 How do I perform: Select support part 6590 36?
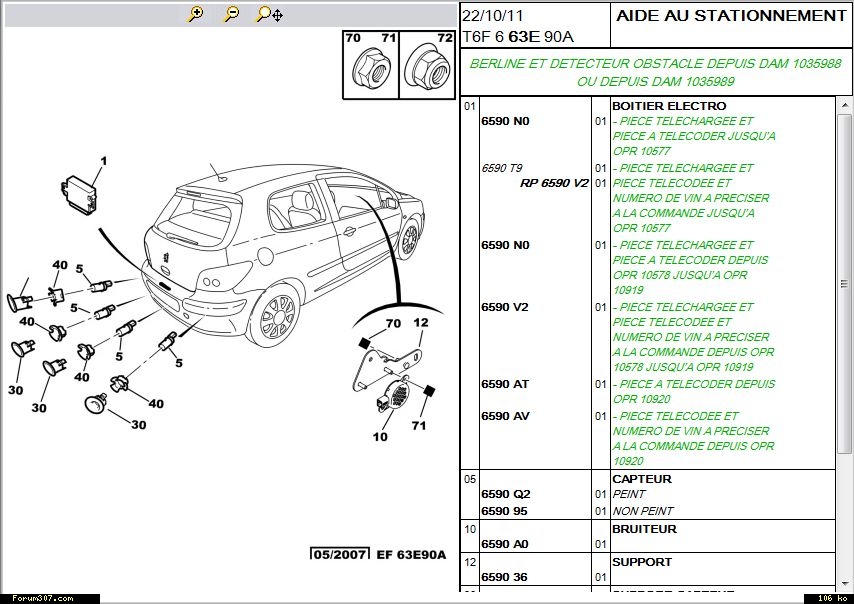point(505,577)
